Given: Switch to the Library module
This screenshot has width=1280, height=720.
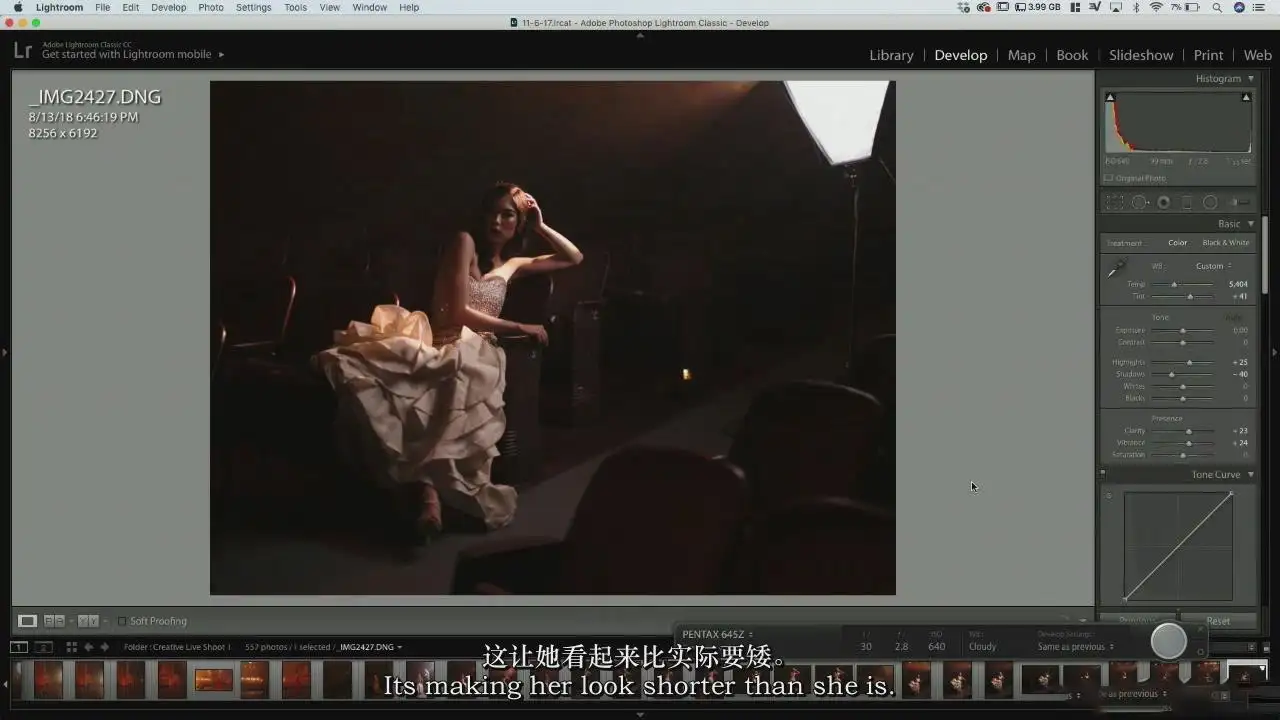Looking at the screenshot, I should (891, 55).
